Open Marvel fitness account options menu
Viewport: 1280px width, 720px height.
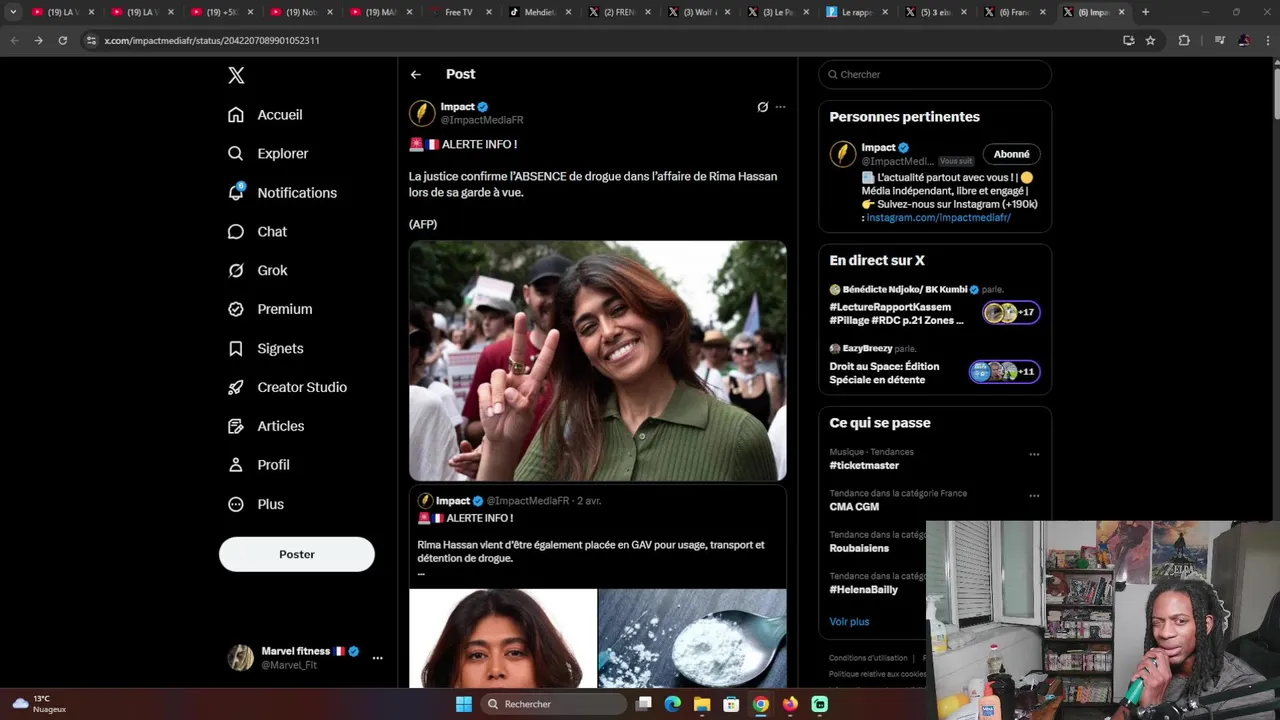click(x=377, y=658)
